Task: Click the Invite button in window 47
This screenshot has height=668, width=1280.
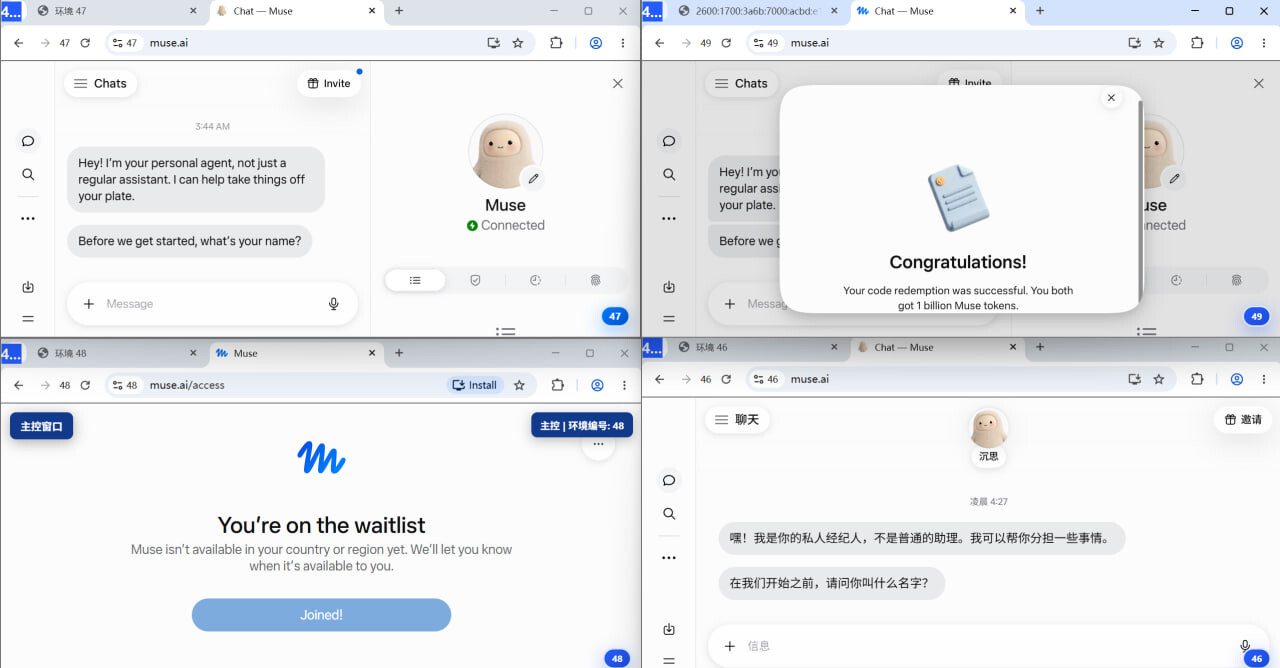Action: [329, 84]
